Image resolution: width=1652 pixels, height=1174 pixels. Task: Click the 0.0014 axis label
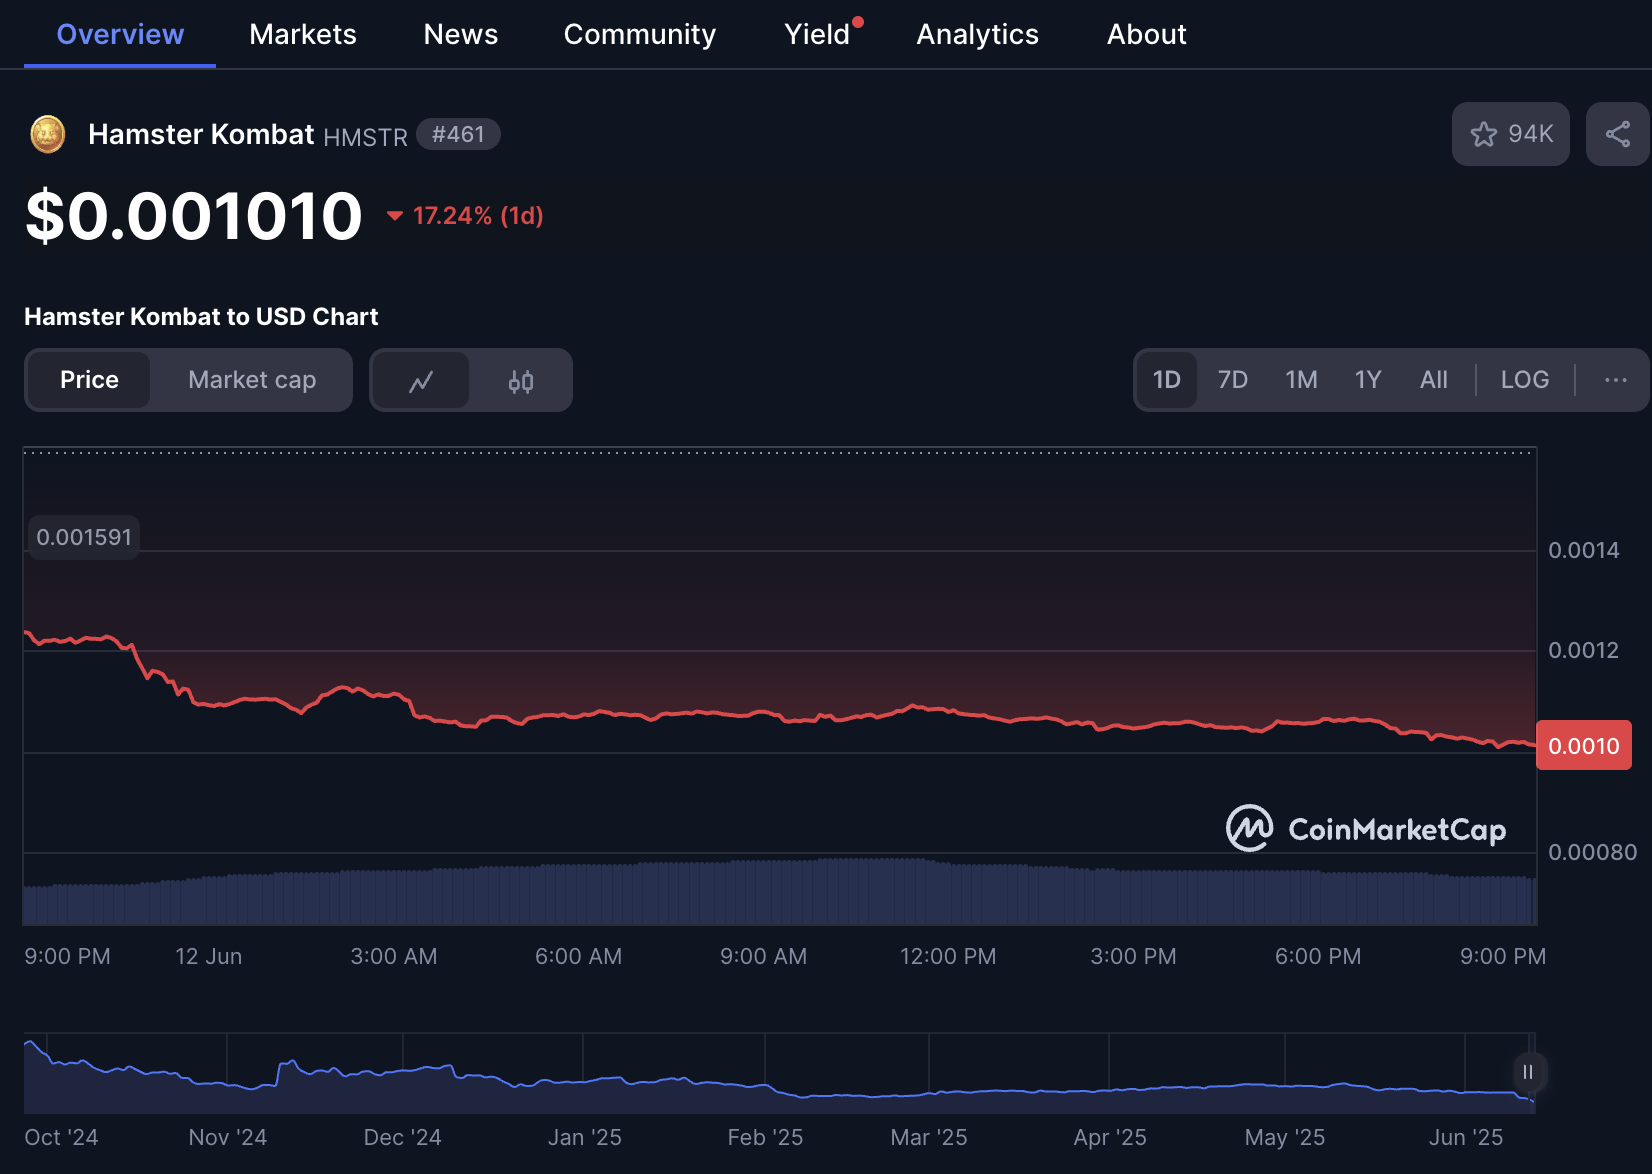[1584, 550]
